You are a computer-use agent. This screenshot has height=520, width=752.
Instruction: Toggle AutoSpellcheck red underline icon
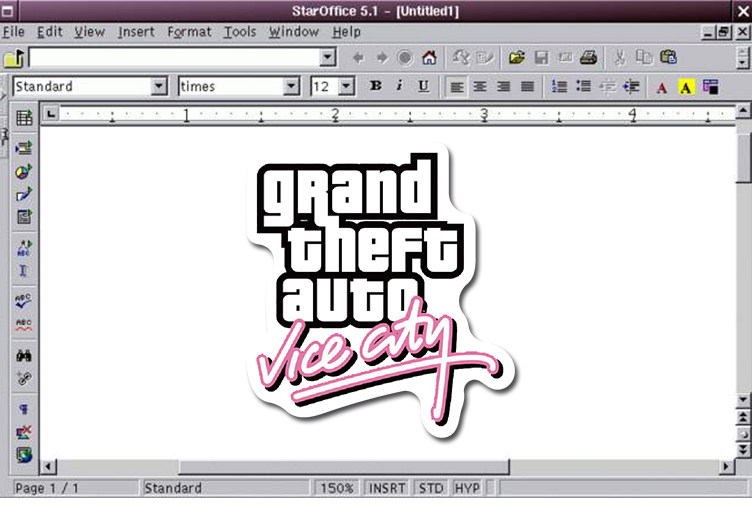pyautogui.click(x=24, y=324)
